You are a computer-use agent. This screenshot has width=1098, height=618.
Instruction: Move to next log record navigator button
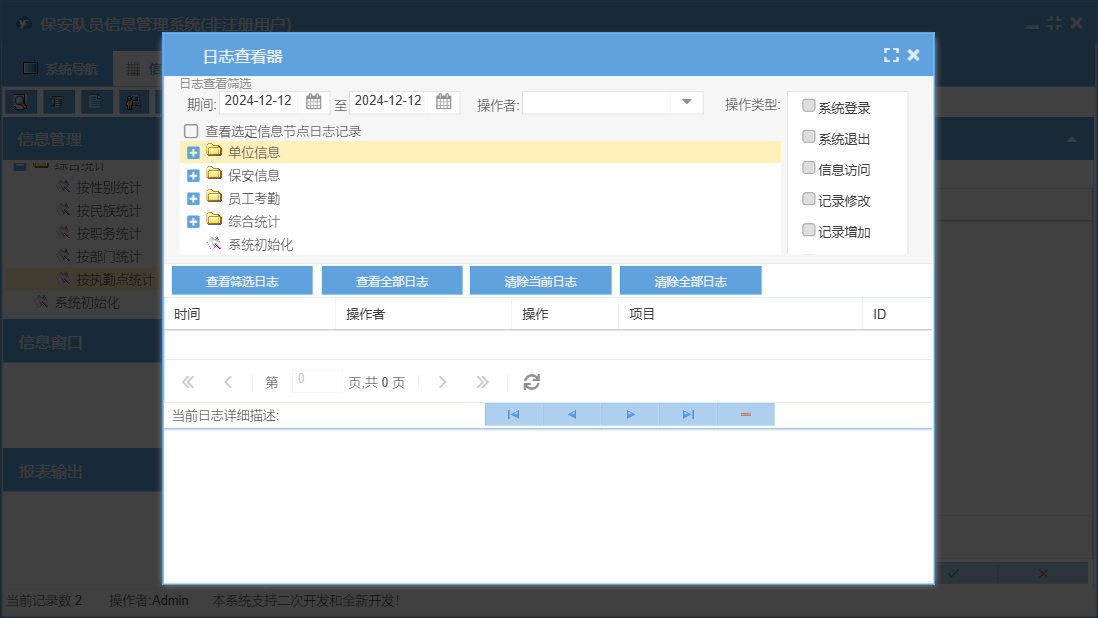coord(630,414)
